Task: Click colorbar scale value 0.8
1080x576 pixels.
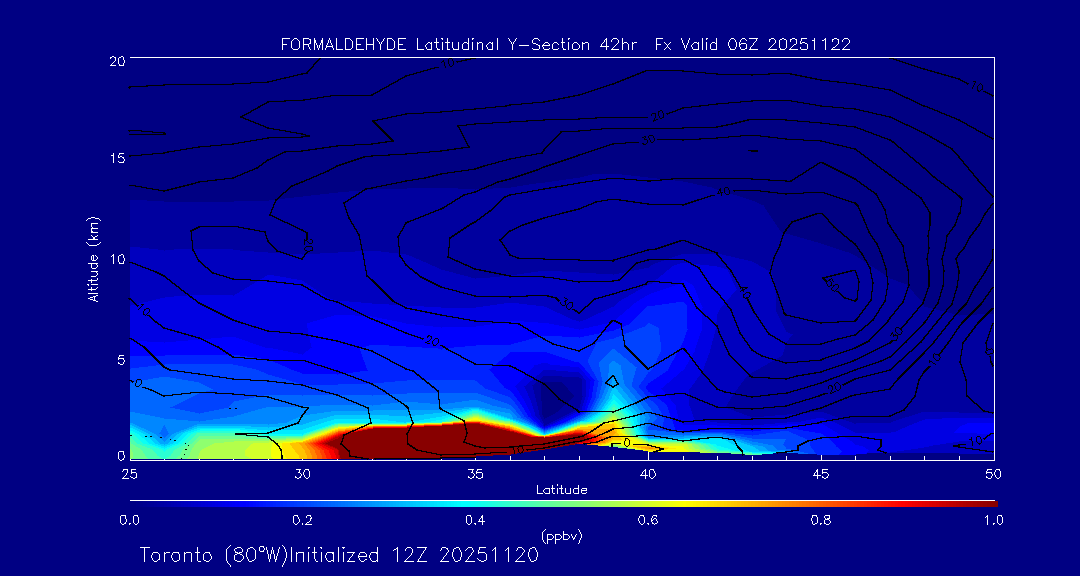Action: click(x=821, y=520)
